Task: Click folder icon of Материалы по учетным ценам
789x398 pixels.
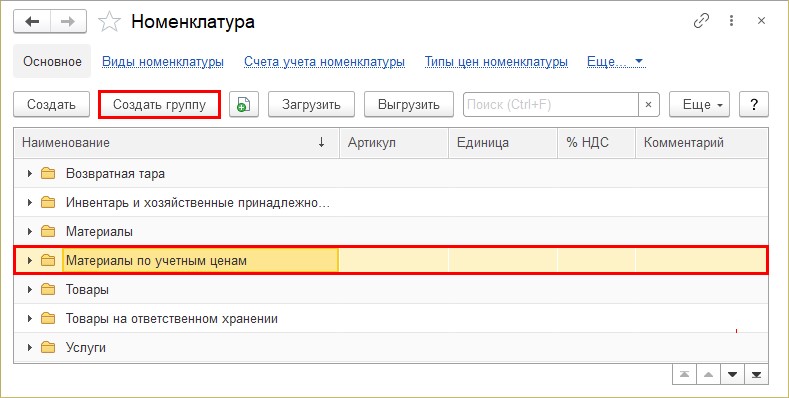Action: click(48, 260)
